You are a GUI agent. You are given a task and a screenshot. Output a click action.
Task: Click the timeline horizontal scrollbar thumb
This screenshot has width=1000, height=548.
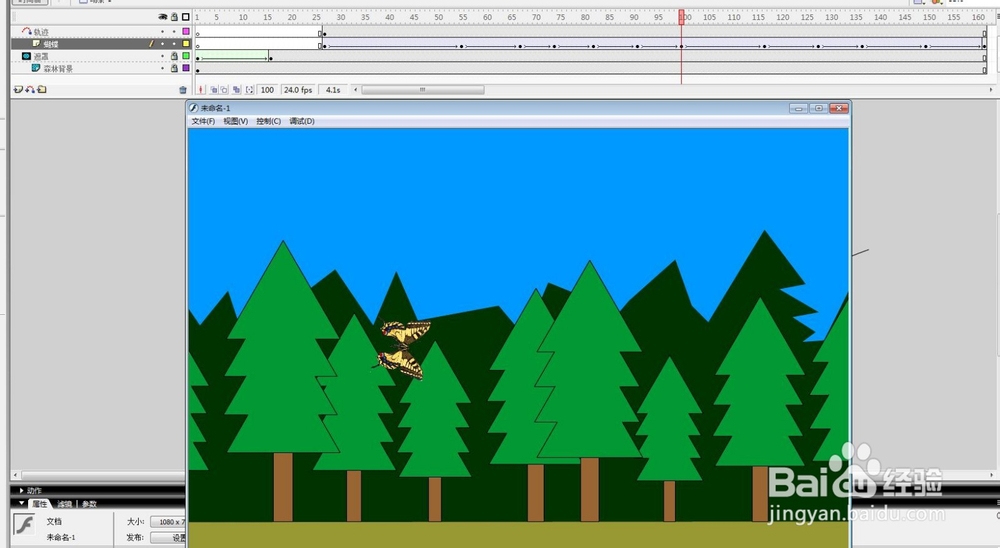tap(422, 90)
